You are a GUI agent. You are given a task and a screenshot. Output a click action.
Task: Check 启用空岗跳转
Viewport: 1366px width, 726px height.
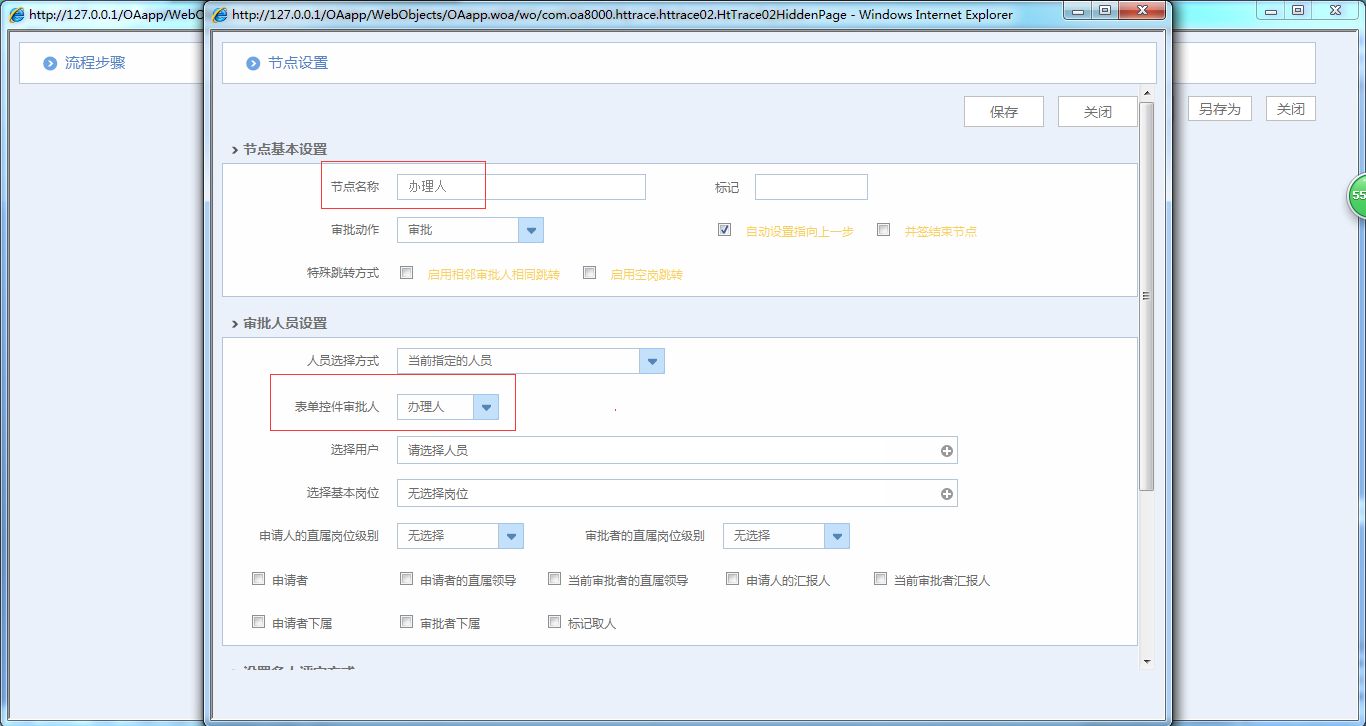coord(589,272)
